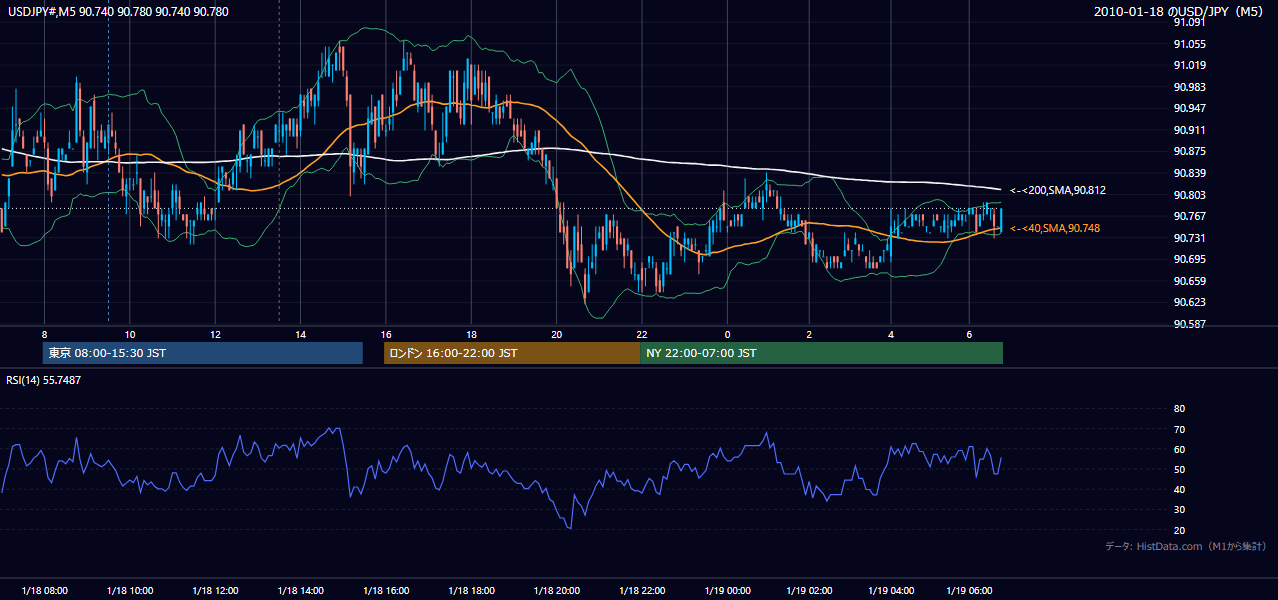Click the 91.019 price axis label

[x=1189, y=65]
